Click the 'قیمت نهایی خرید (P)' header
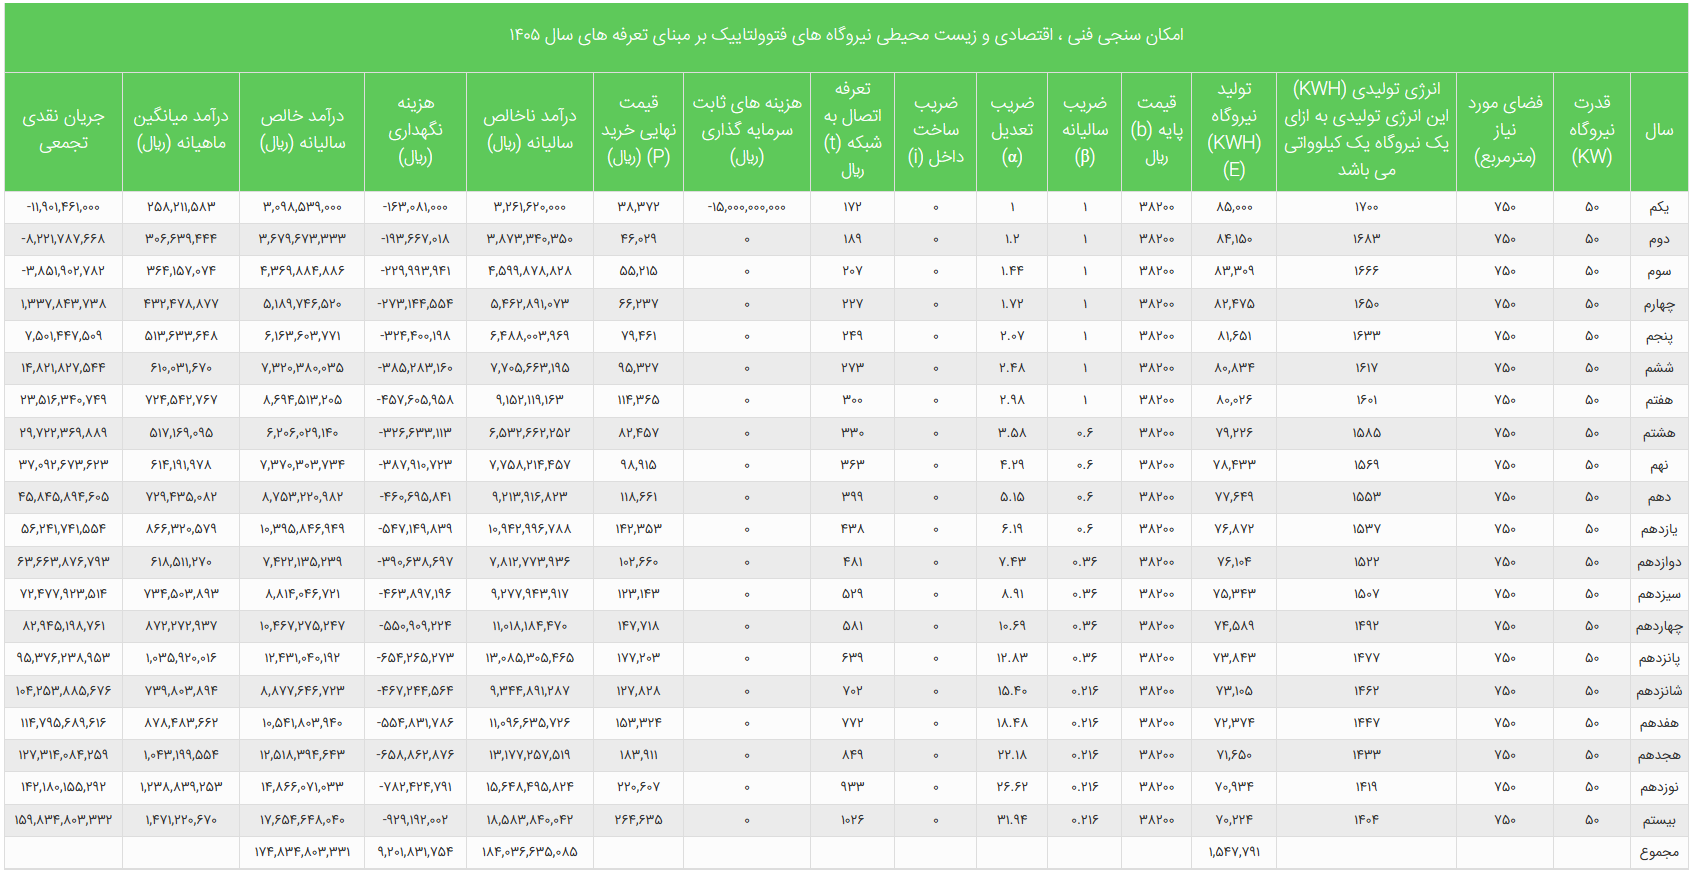Image resolution: width=1692 pixels, height=873 pixels. [638, 130]
